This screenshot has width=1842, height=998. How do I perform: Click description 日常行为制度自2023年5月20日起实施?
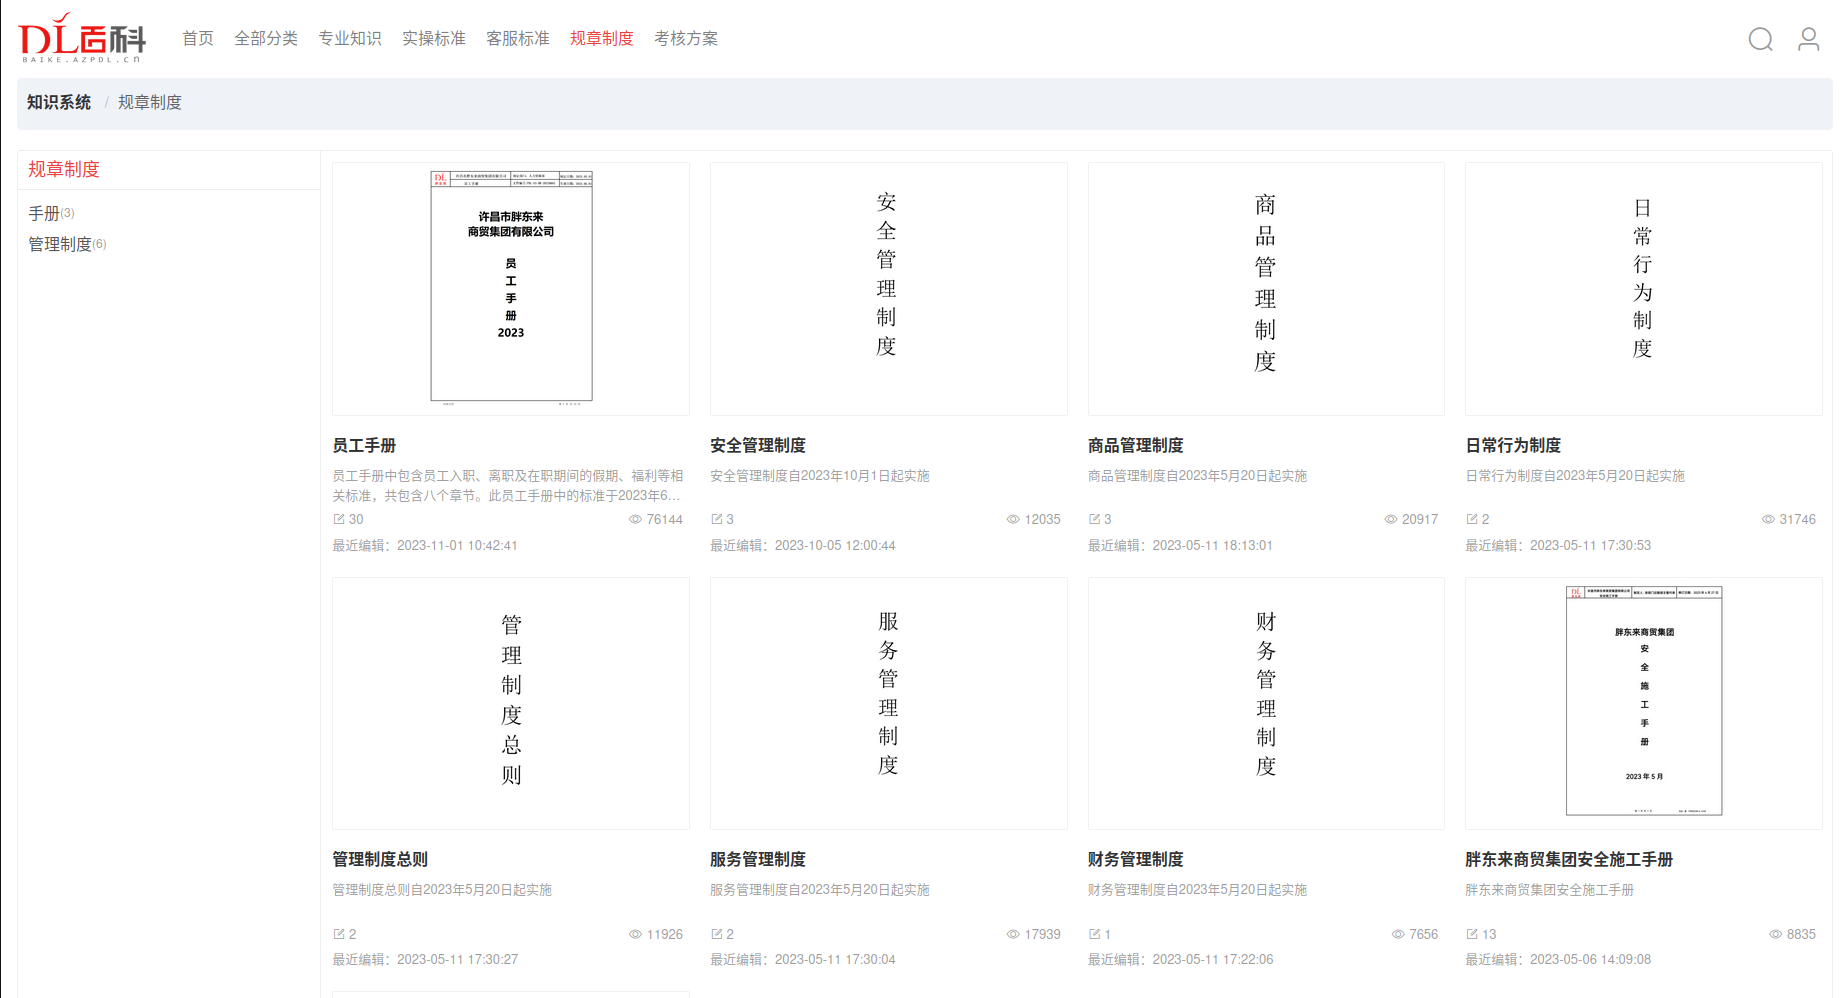[x=1575, y=476]
